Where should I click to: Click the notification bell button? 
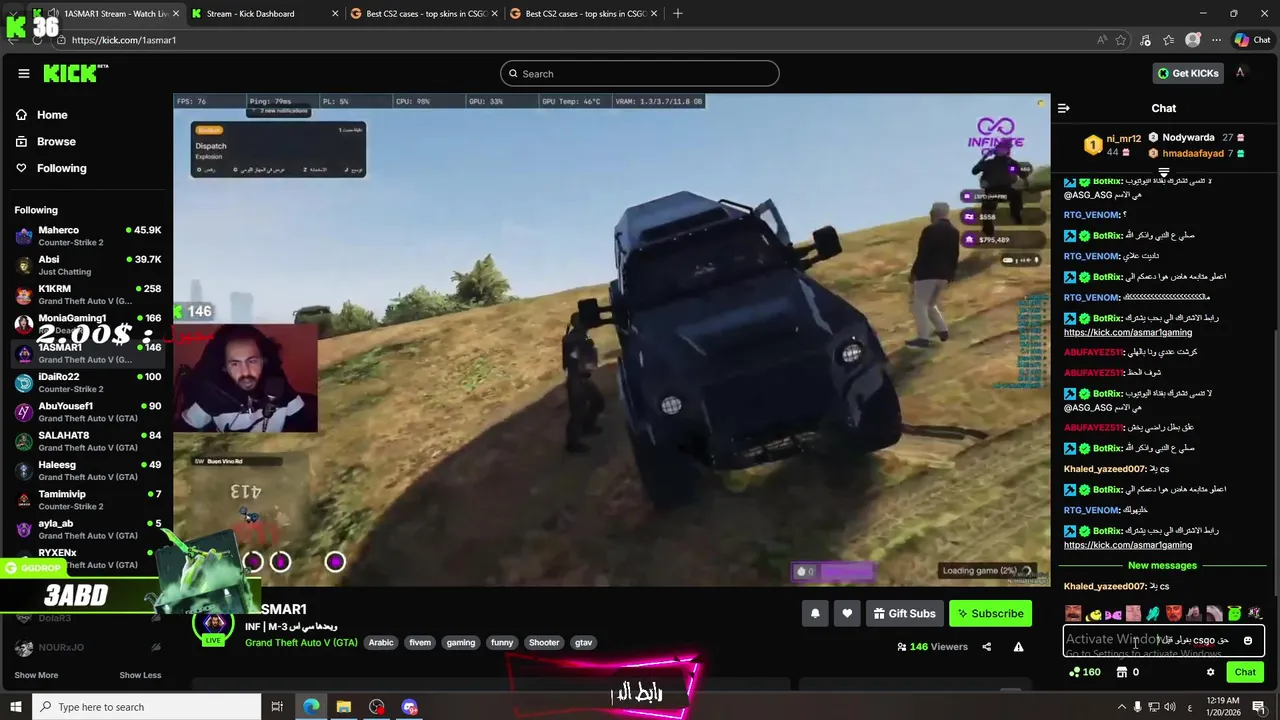pyautogui.click(x=815, y=613)
